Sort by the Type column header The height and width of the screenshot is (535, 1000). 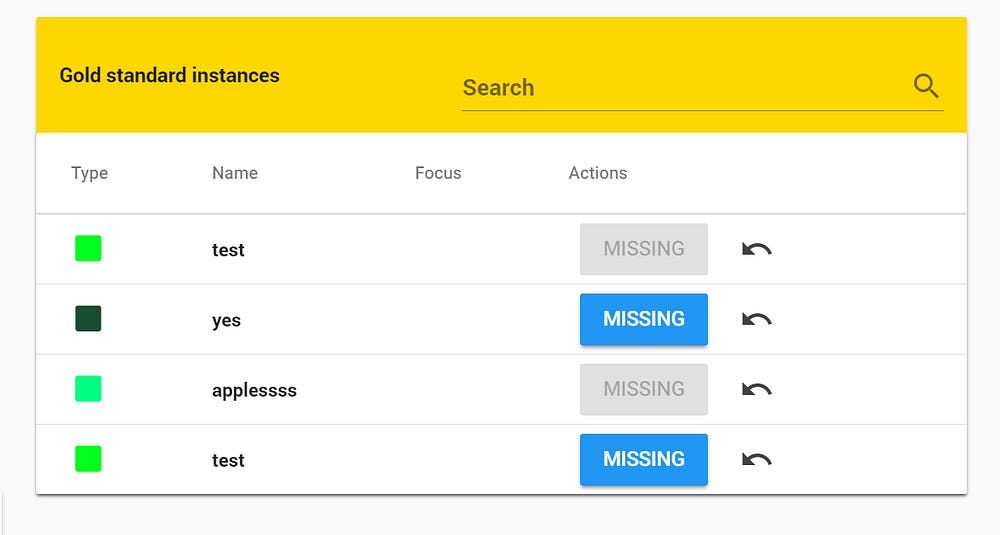89,173
